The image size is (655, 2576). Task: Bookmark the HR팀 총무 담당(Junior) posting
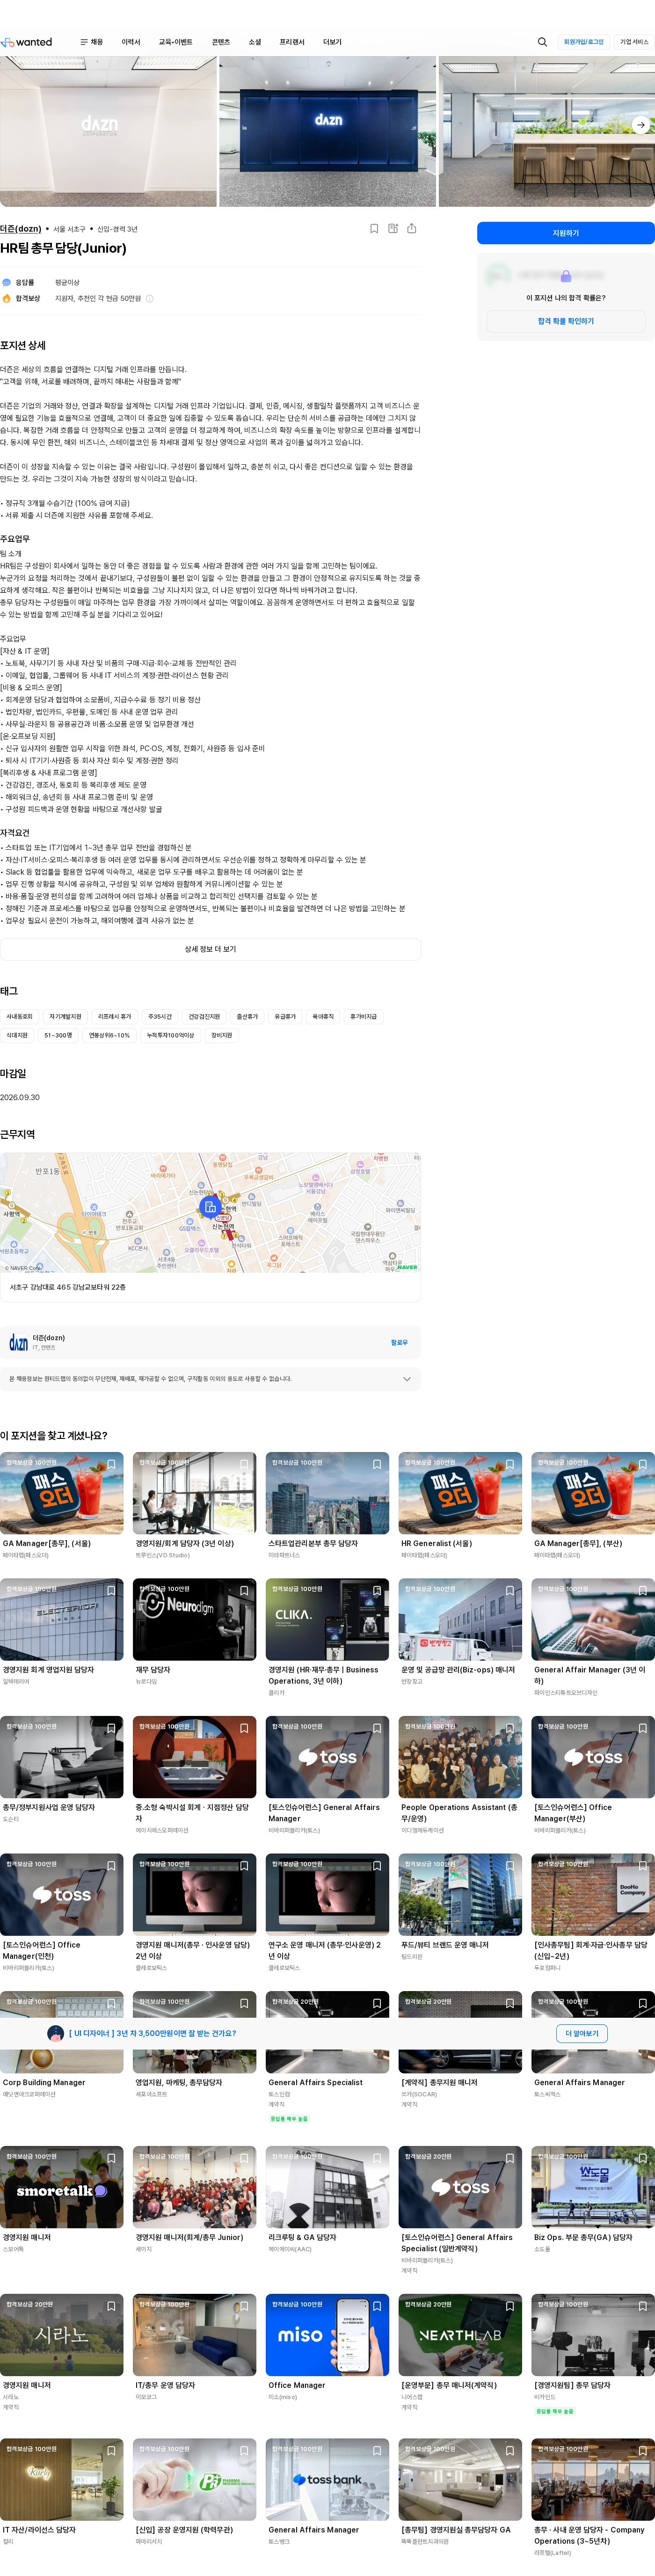(374, 228)
